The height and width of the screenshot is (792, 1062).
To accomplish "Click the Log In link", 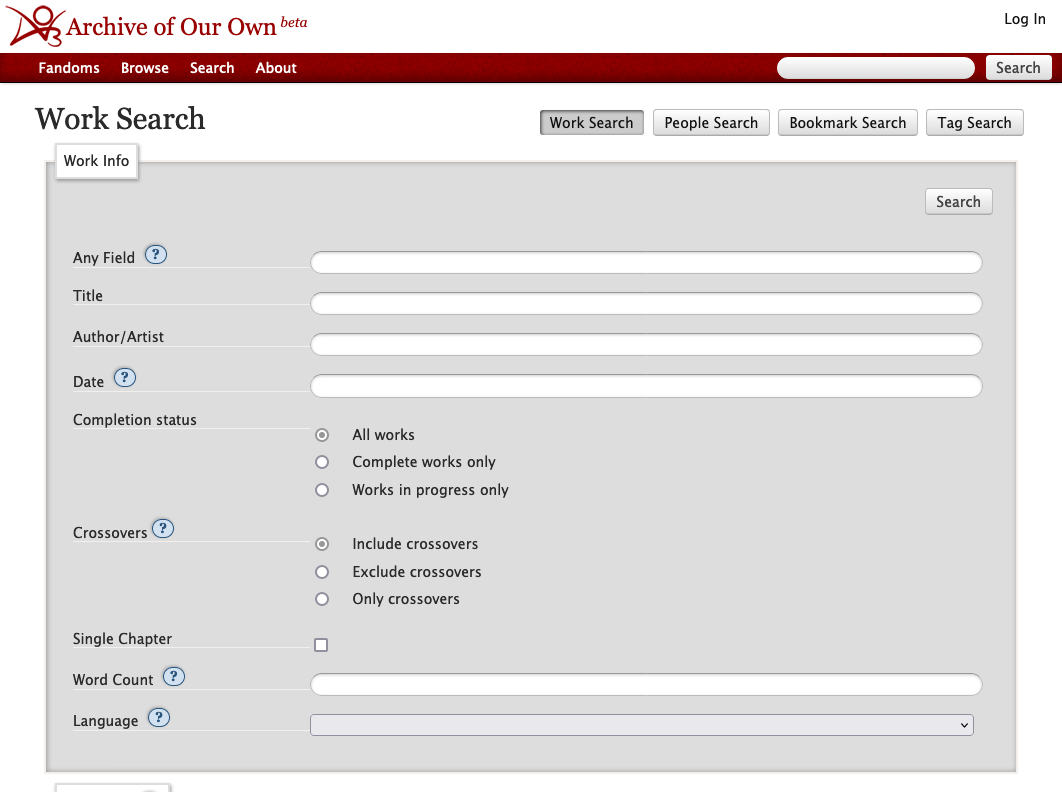I will (x=1024, y=19).
